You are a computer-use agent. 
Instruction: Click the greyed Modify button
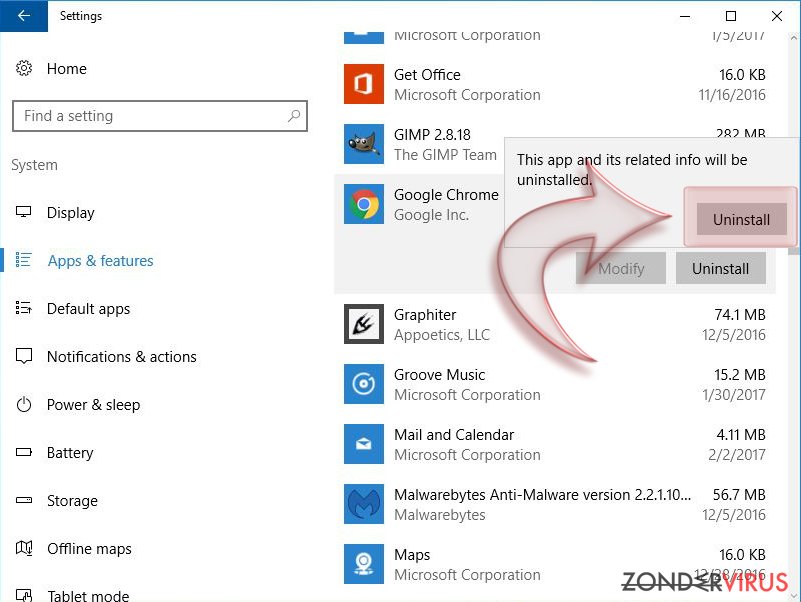[x=621, y=268]
